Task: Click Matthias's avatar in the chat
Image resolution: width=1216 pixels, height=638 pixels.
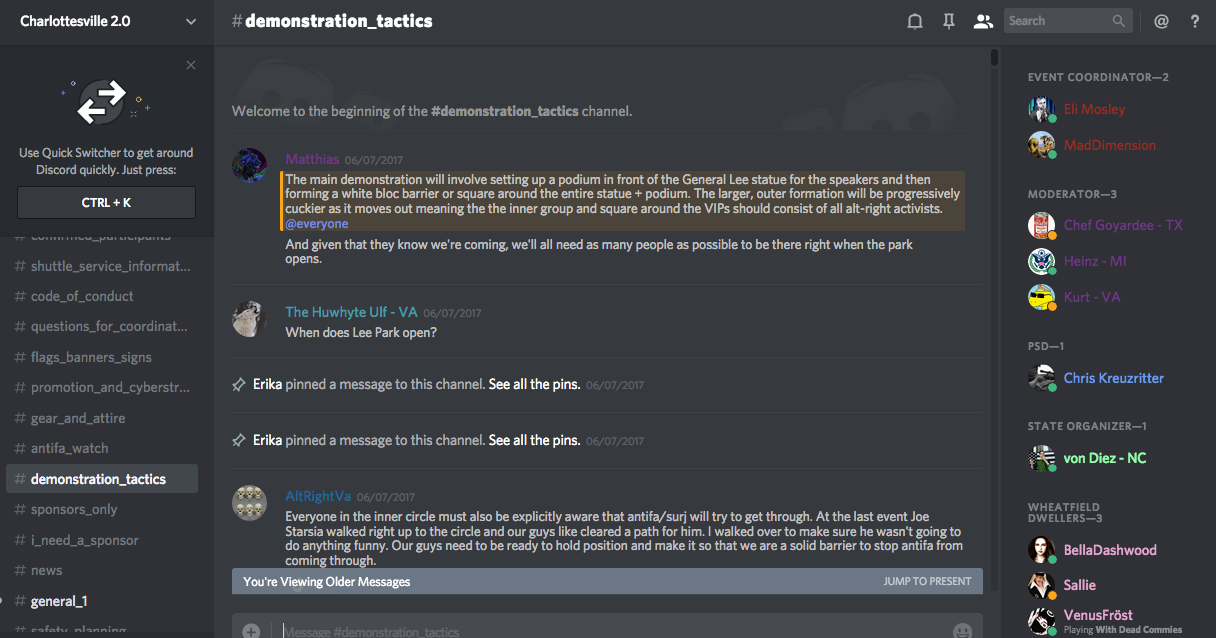Action: 249,165
